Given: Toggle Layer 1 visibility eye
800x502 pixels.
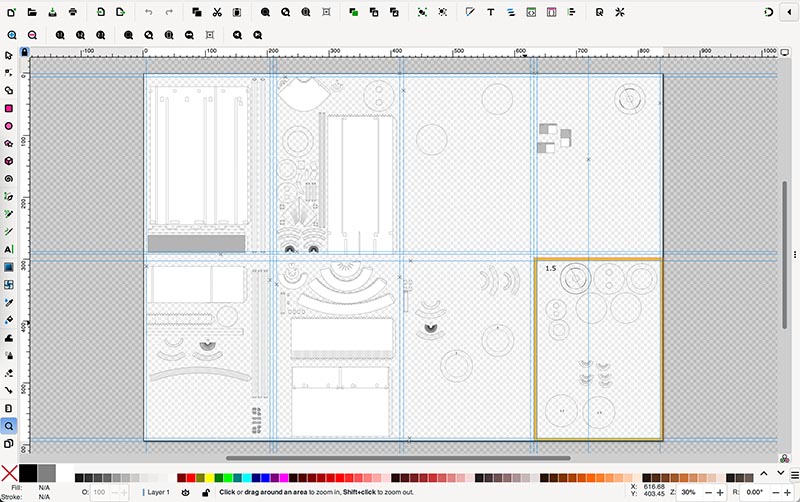Looking at the screenshot, I should tap(185, 492).
